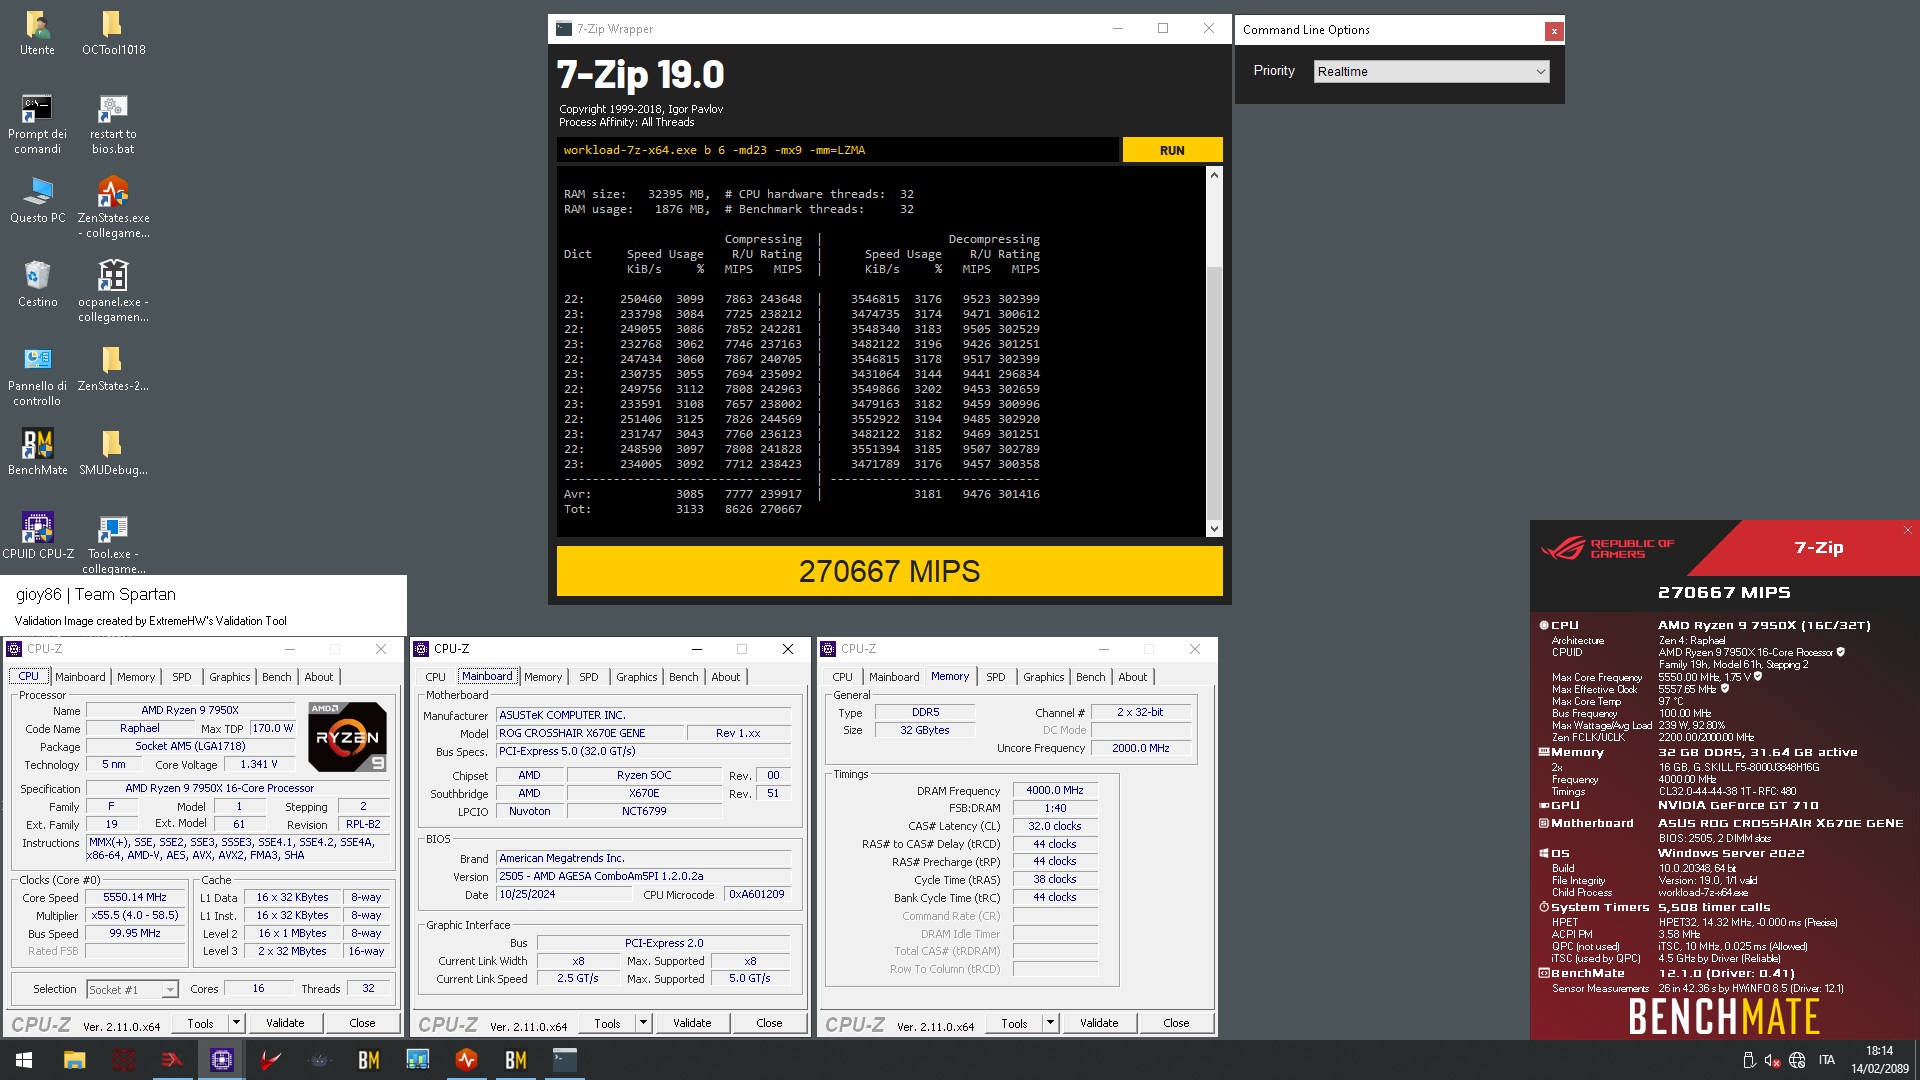Open File Explorer from the taskbar
The height and width of the screenshot is (1080, 1920).
pos(74,1060)
